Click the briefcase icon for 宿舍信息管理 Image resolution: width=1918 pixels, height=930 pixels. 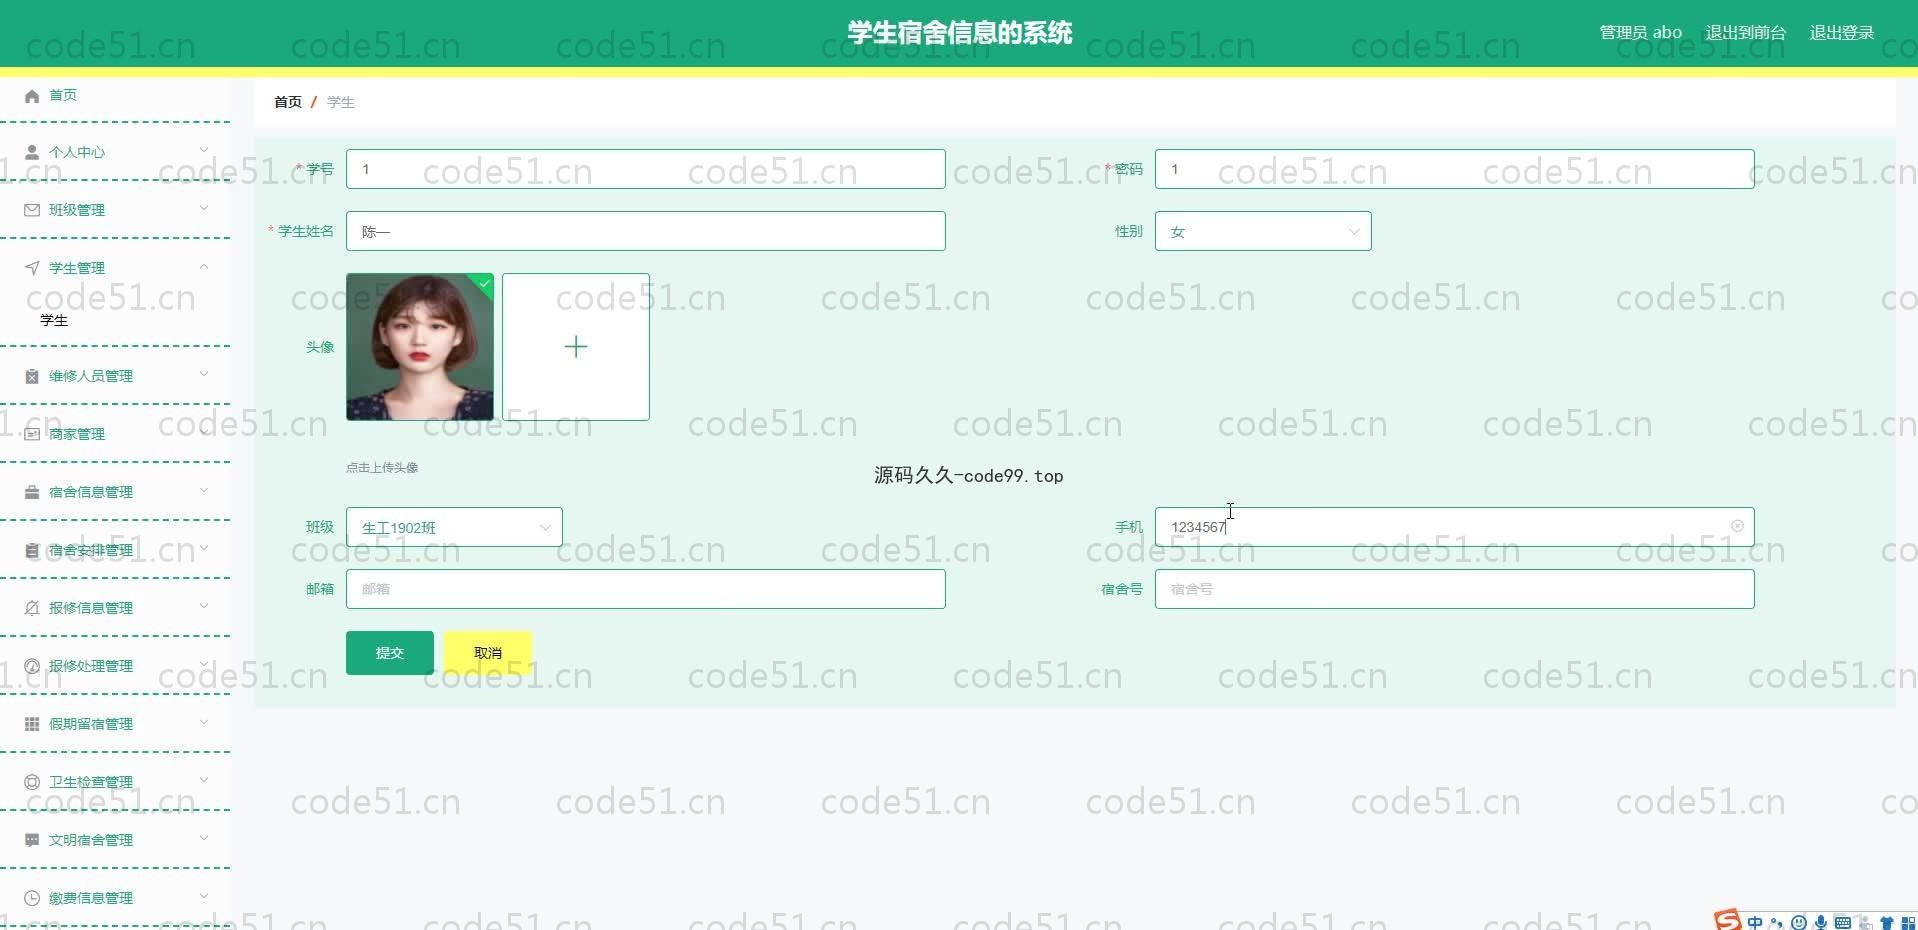coord(32,492)
